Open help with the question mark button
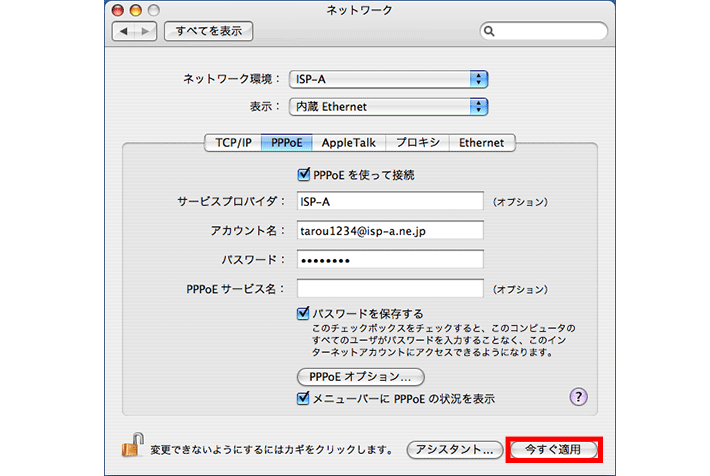710x476 pixels. pos(578,397)
